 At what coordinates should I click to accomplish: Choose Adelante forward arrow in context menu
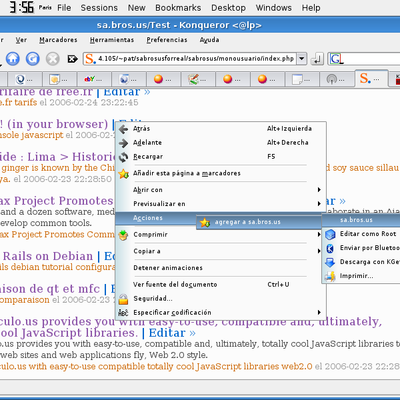tap(123, 143)
